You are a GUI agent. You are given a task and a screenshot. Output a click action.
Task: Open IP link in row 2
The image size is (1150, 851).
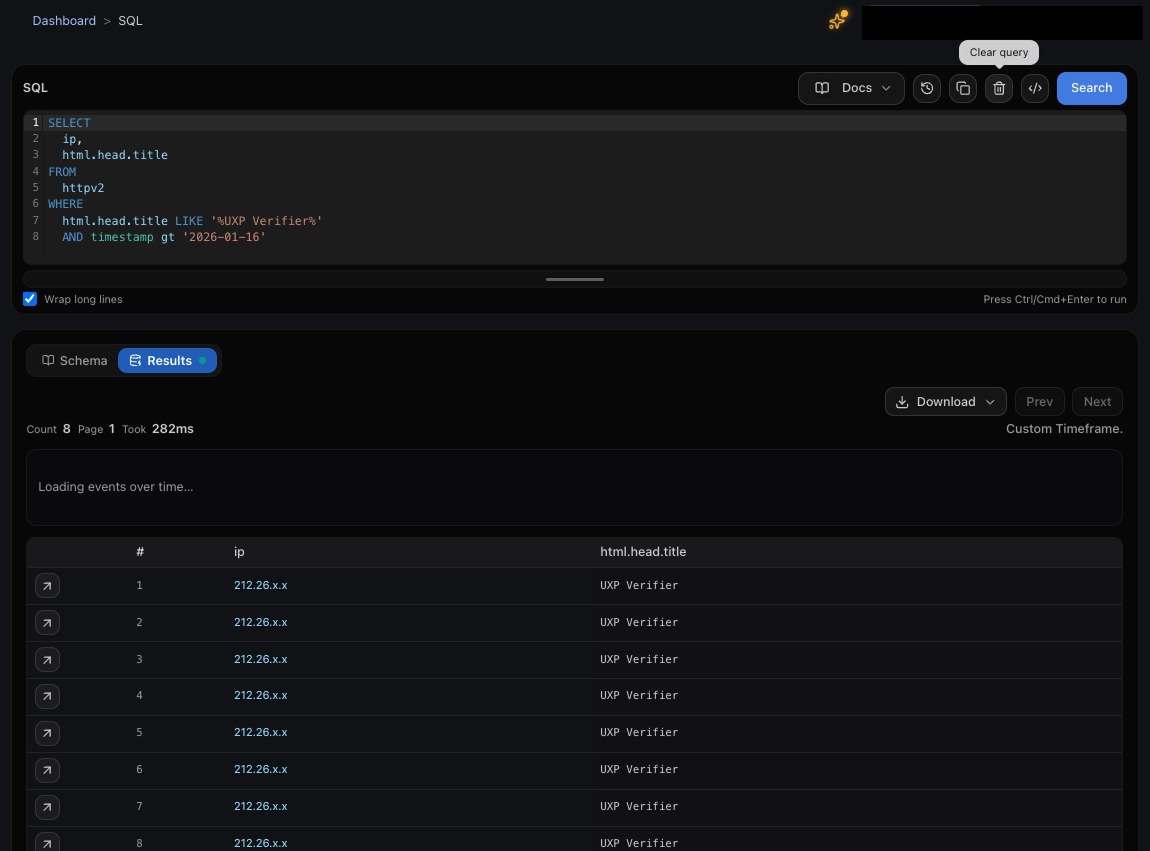click(x=260, y=622)
